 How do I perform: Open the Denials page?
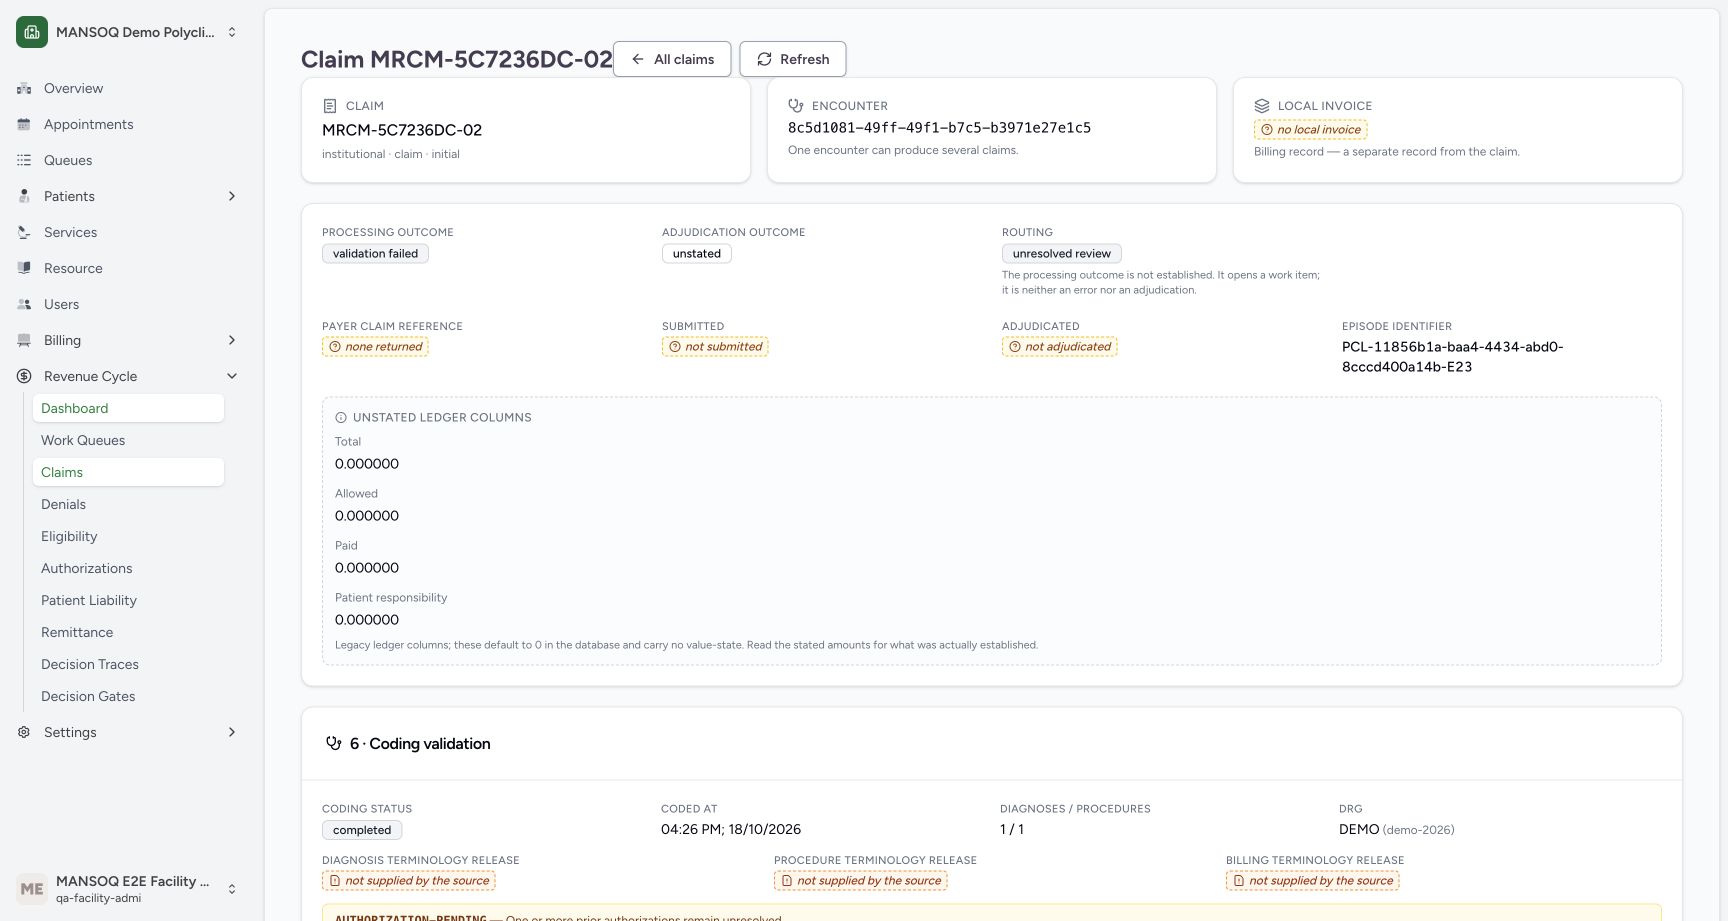pyautogui.click(x=128, y=504)
